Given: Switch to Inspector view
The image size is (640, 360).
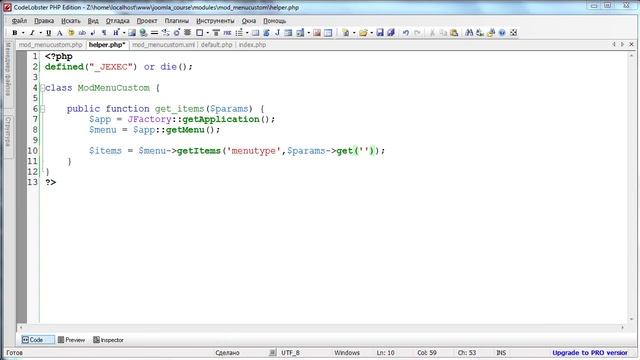Looking at the screenshot, I should (108, 340).
